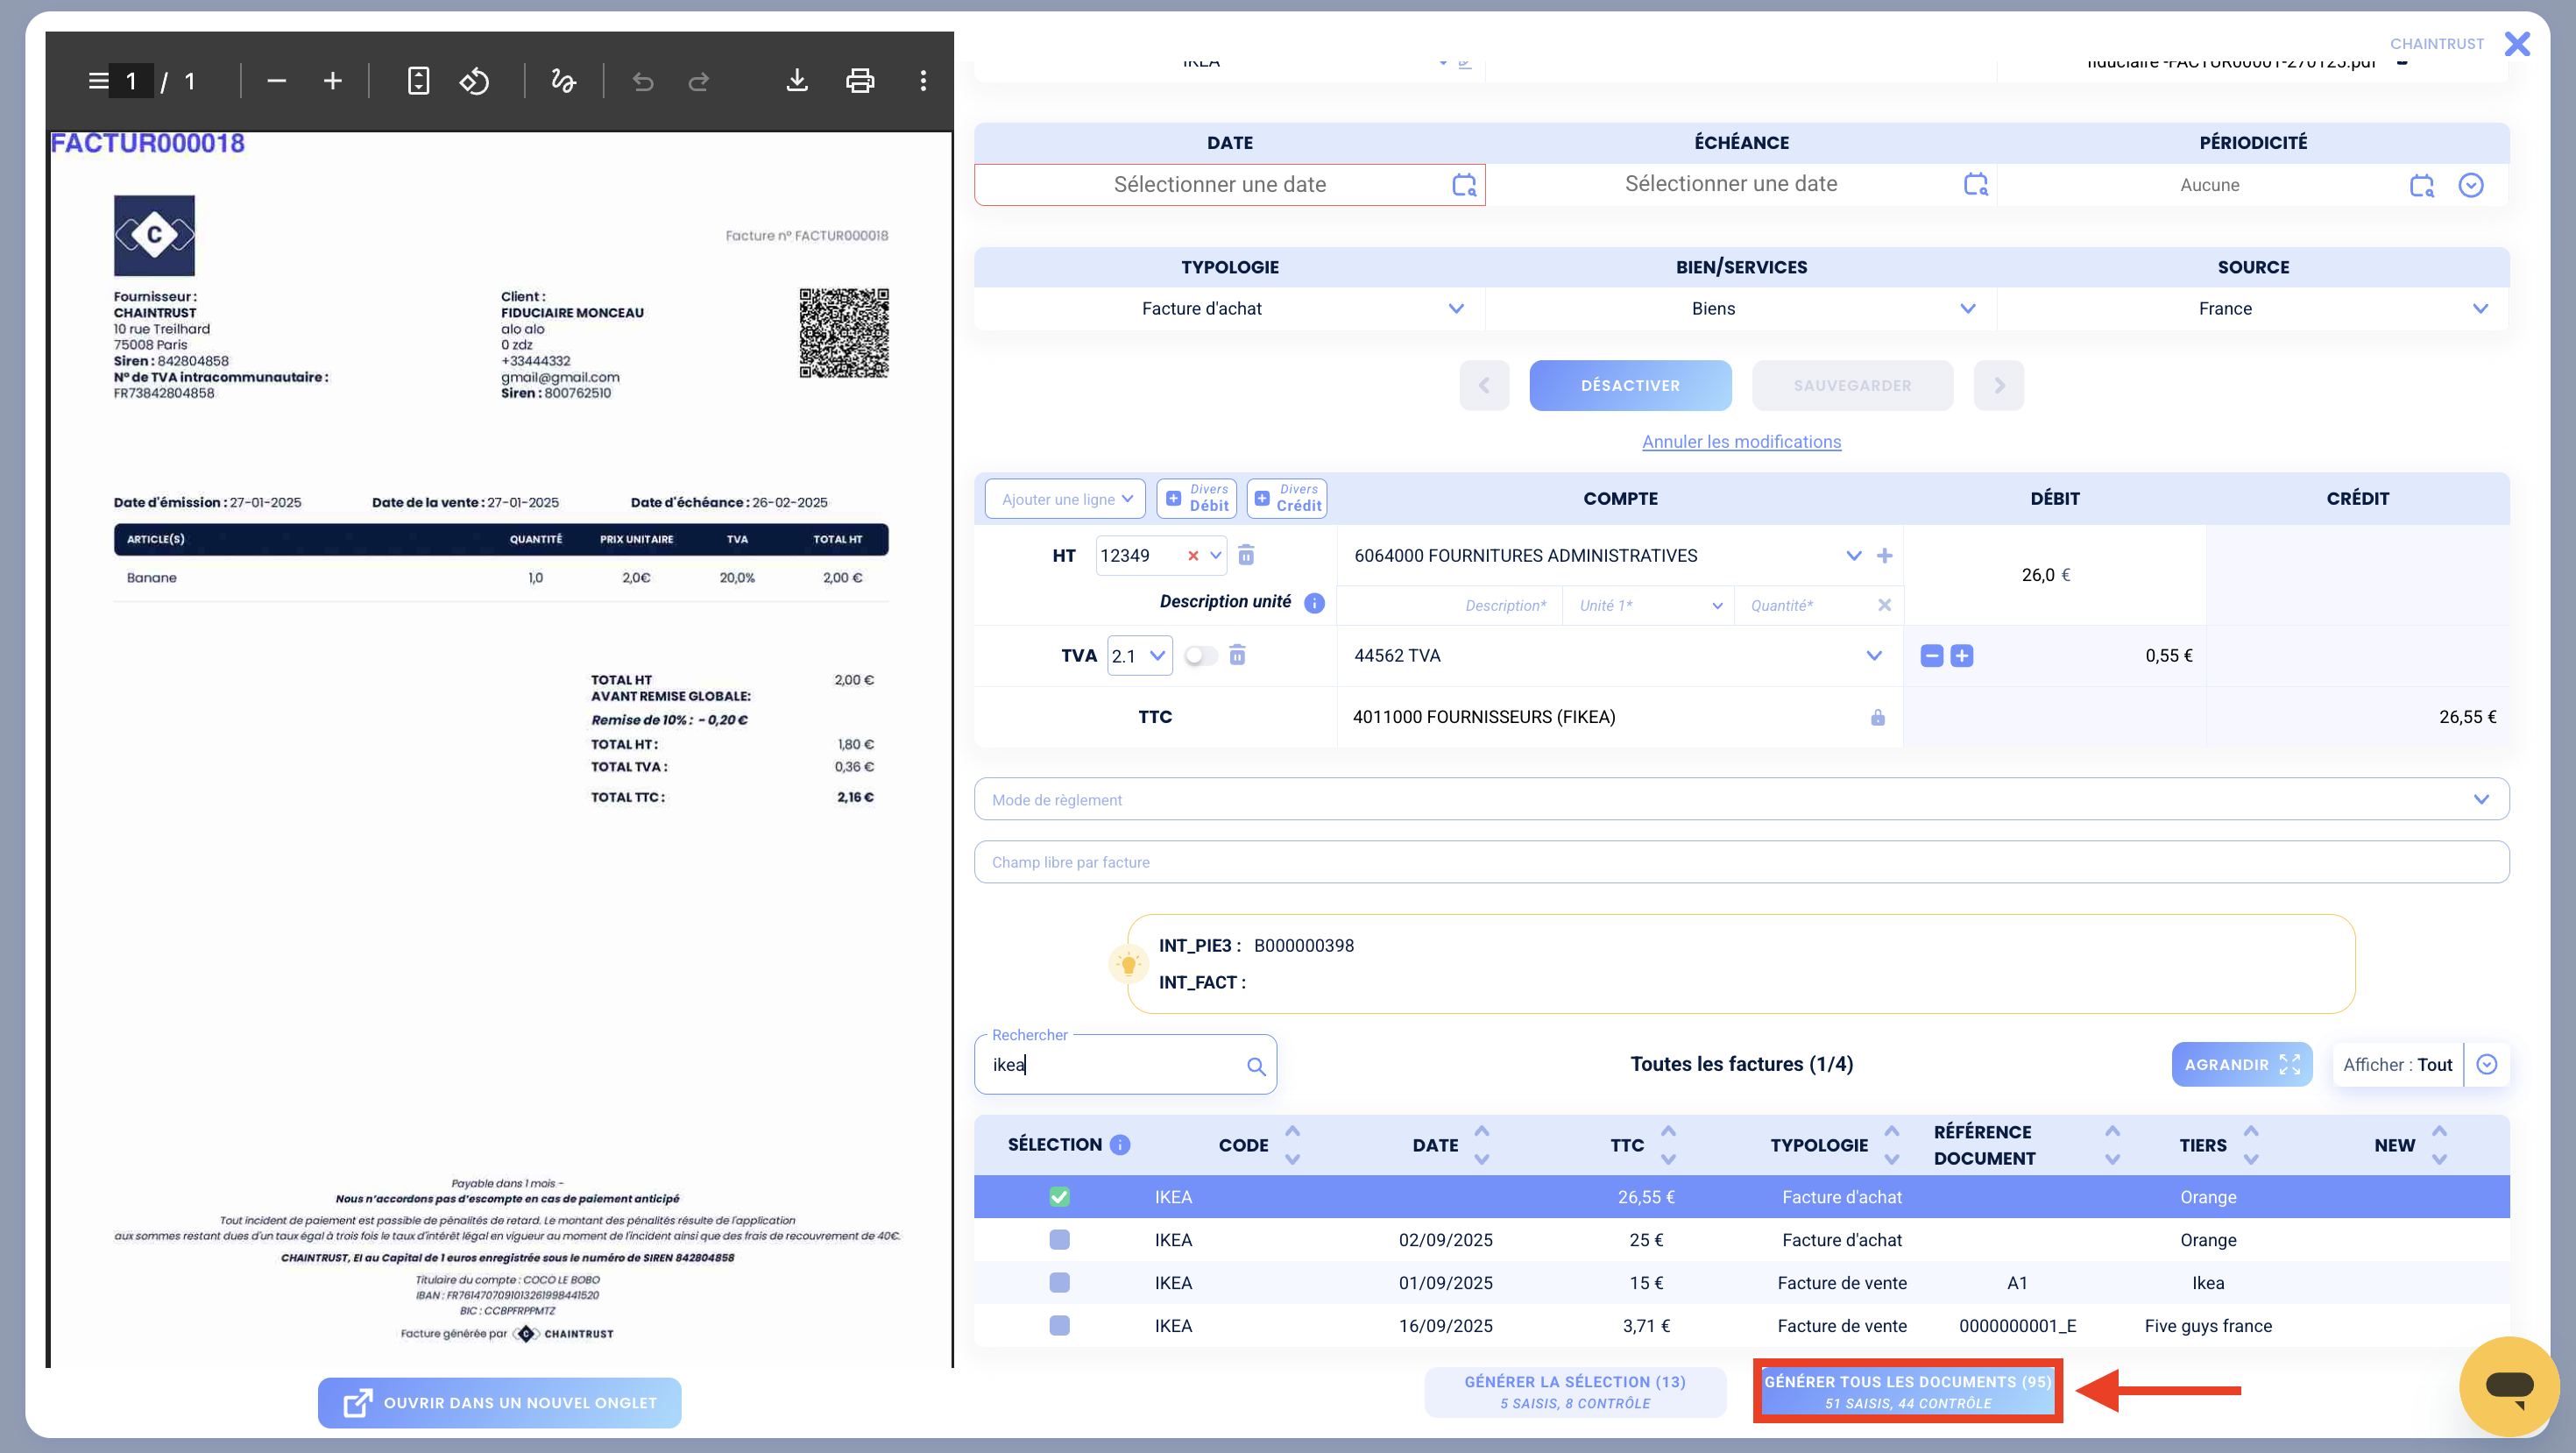Open the HT code 12349 dropdown
The height and width of the screenshot is (1453, 2576).
pos(1216,556)
